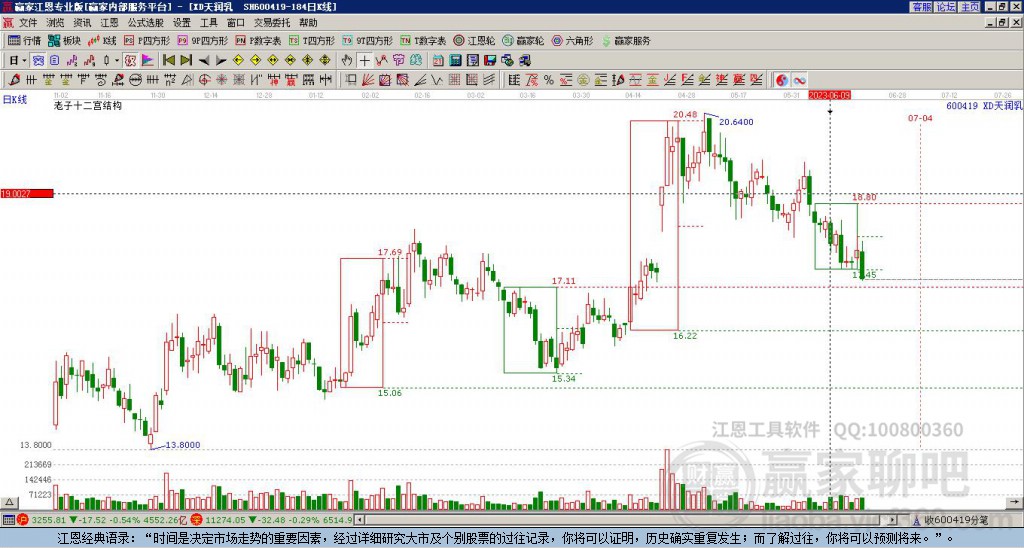1024x548 pixels.
Task: Open 赢家服务 with dollar icon
Action: (626, 40)
